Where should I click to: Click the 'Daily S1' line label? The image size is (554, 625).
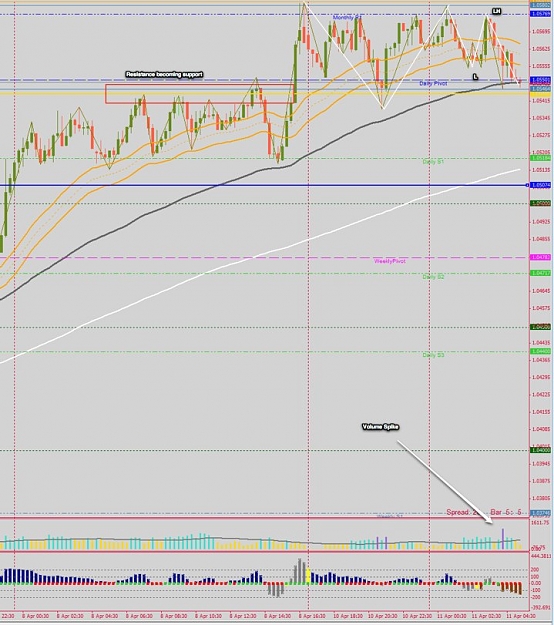coord(433,162)
